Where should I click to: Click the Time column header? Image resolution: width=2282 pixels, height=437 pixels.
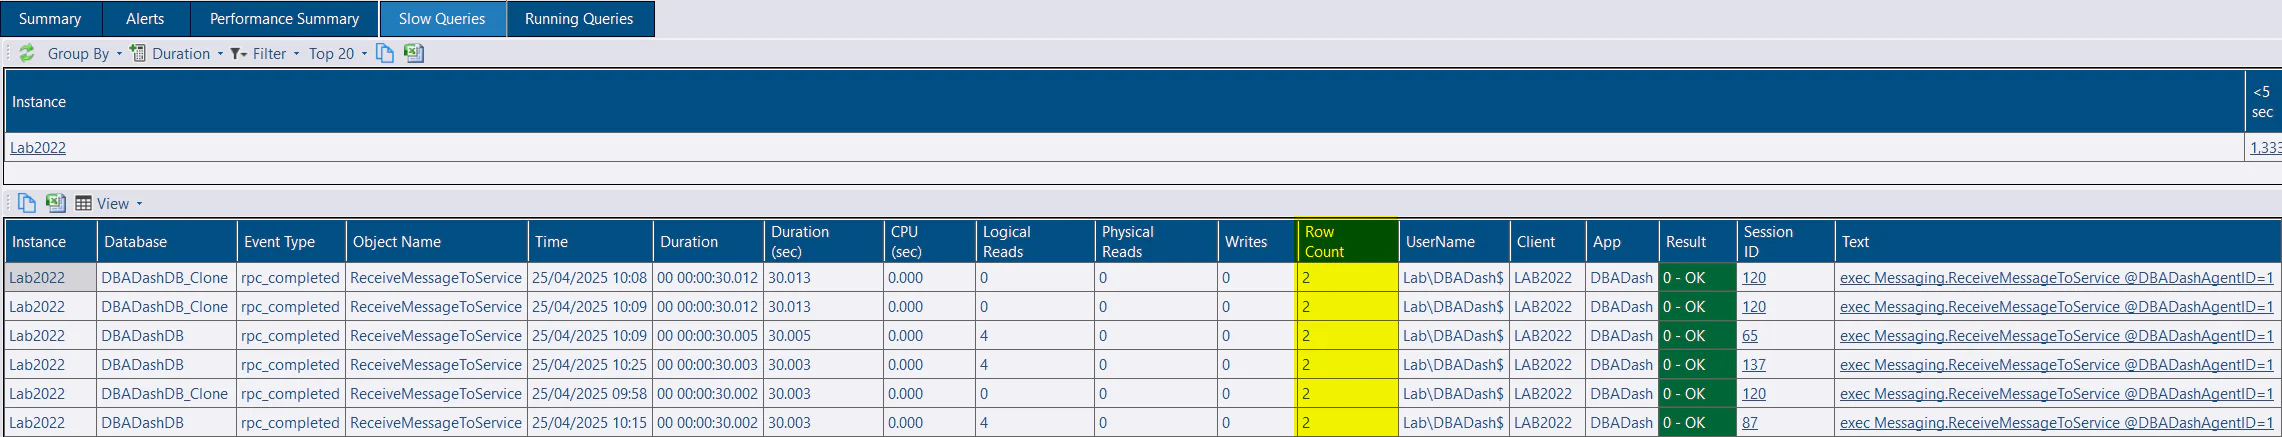pos(590,241)
